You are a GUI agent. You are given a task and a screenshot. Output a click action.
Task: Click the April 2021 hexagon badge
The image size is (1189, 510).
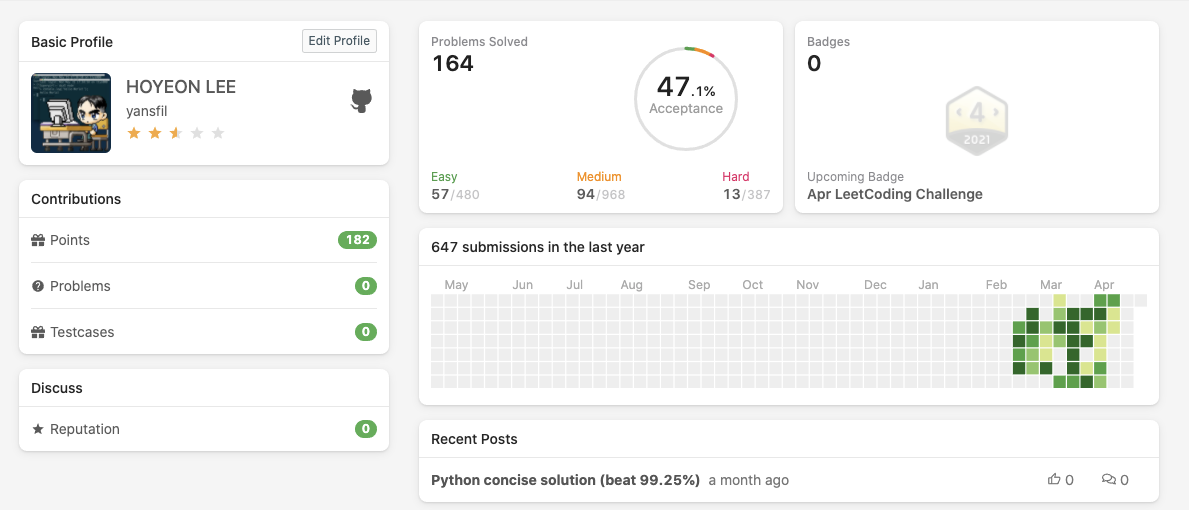click(x=977, y=121)
